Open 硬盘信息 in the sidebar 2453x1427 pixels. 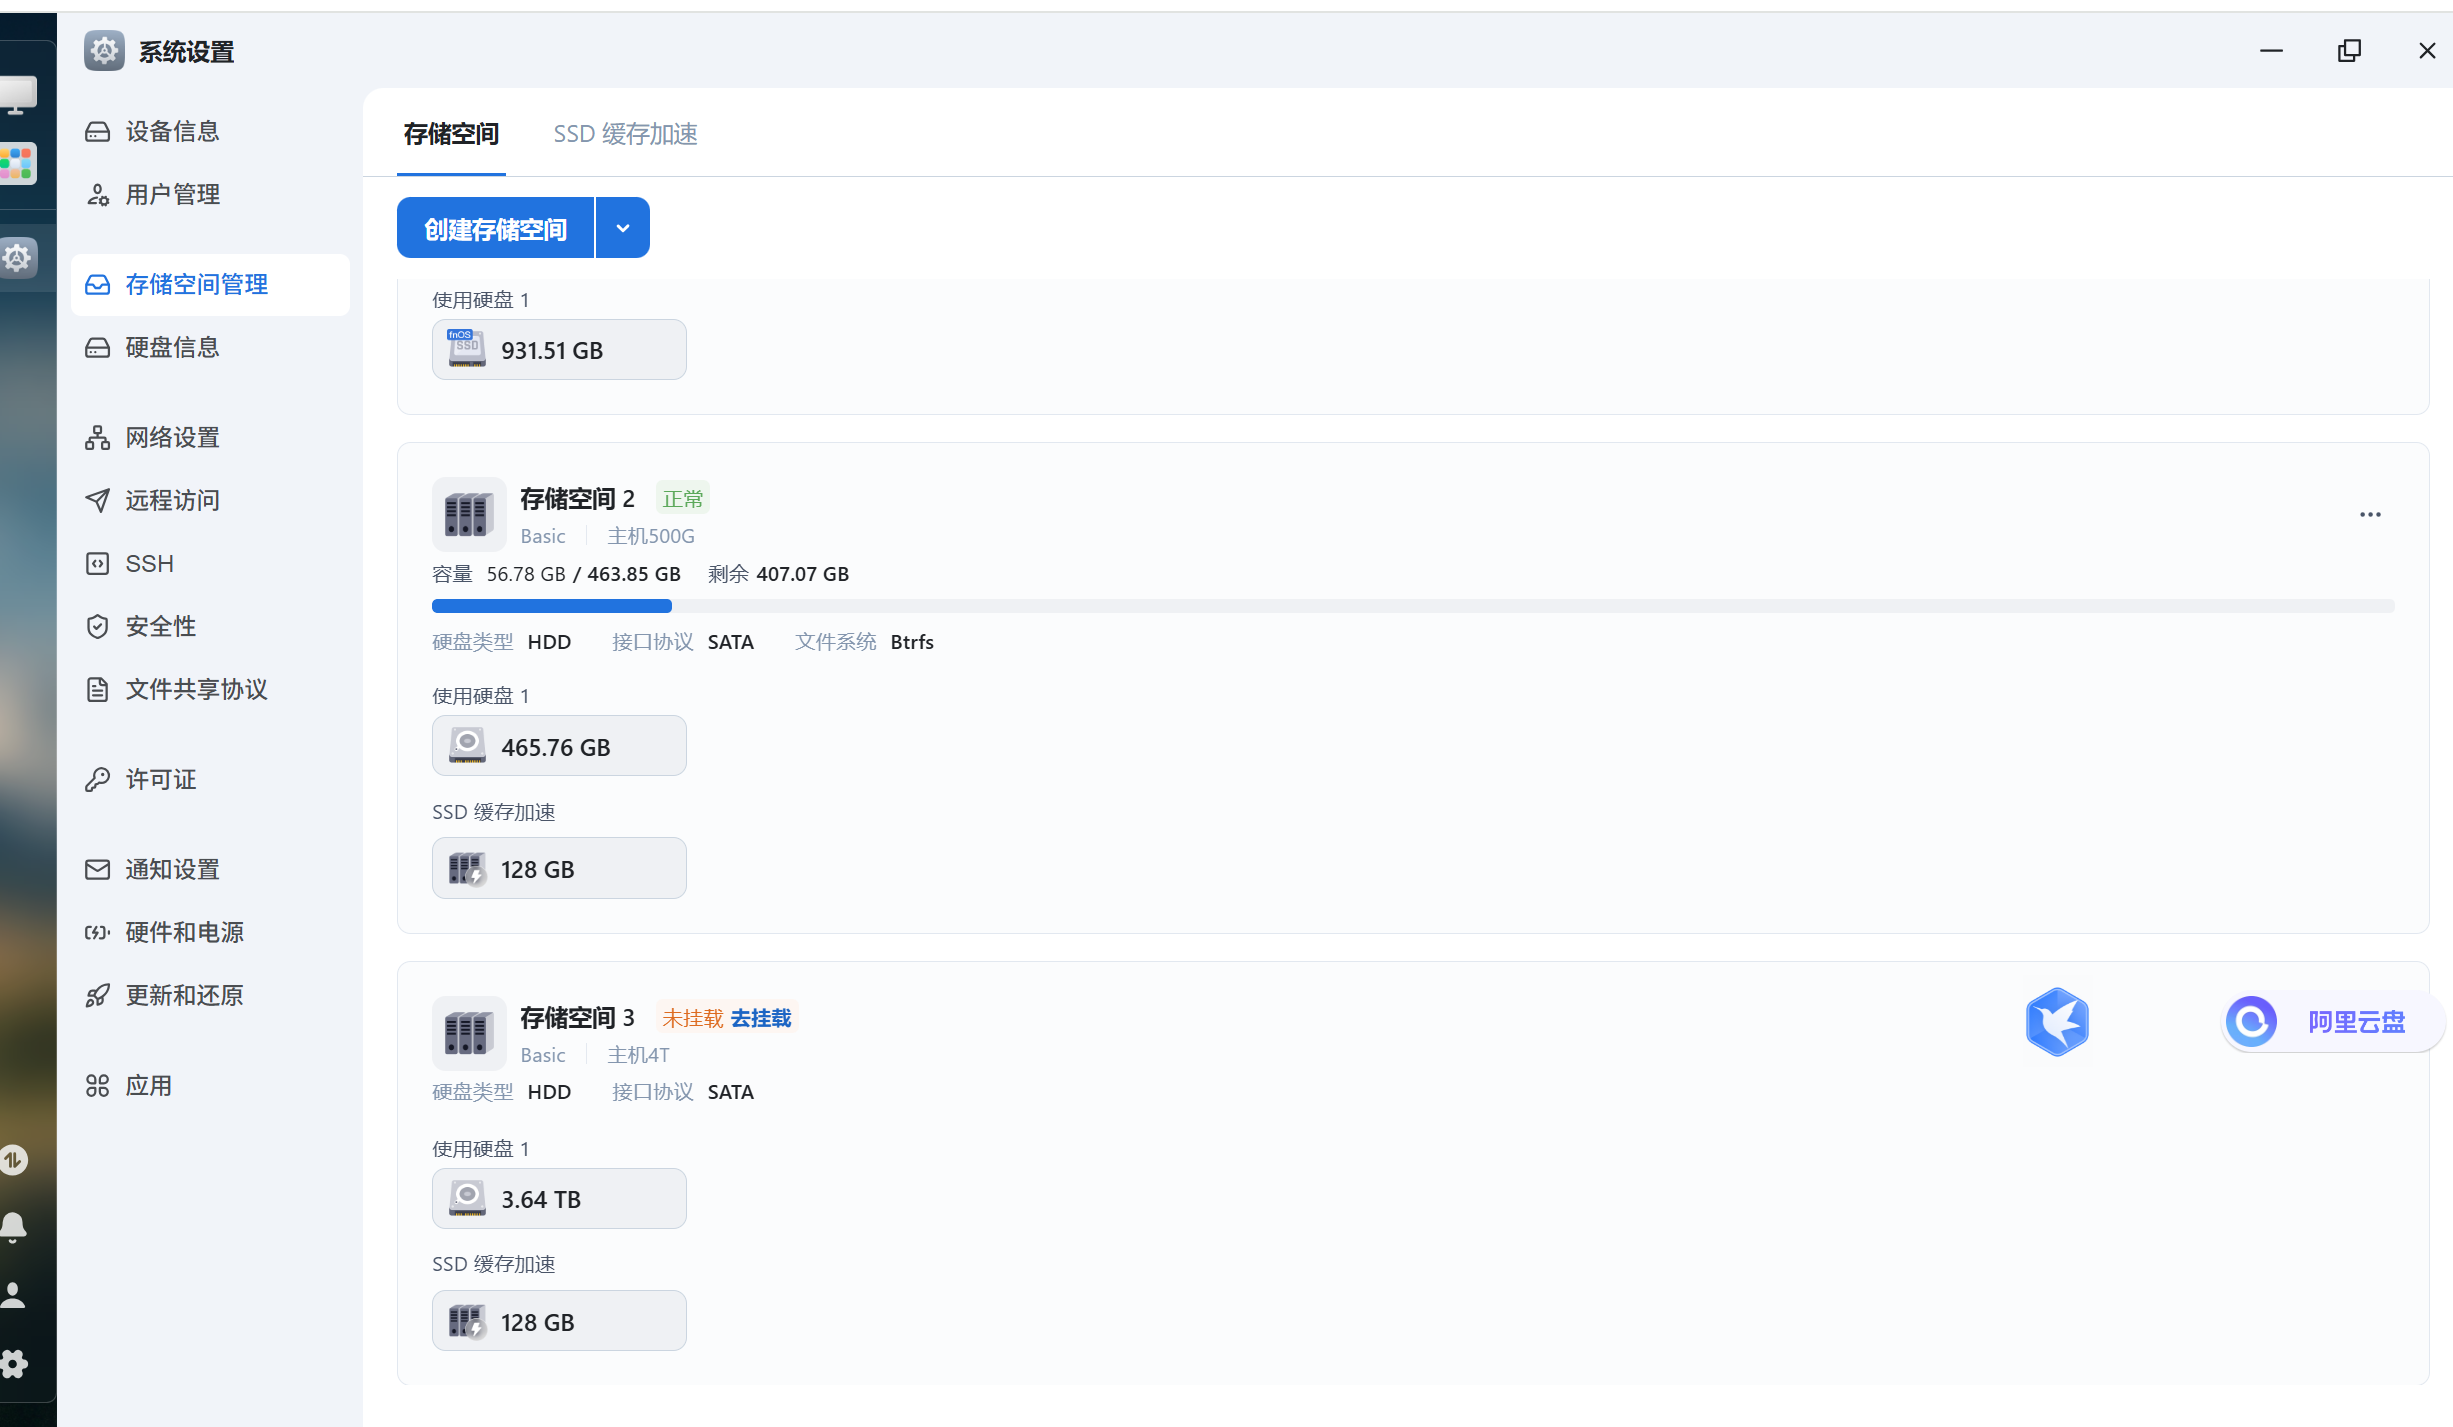pyautogui.click(x=172, y=347)
